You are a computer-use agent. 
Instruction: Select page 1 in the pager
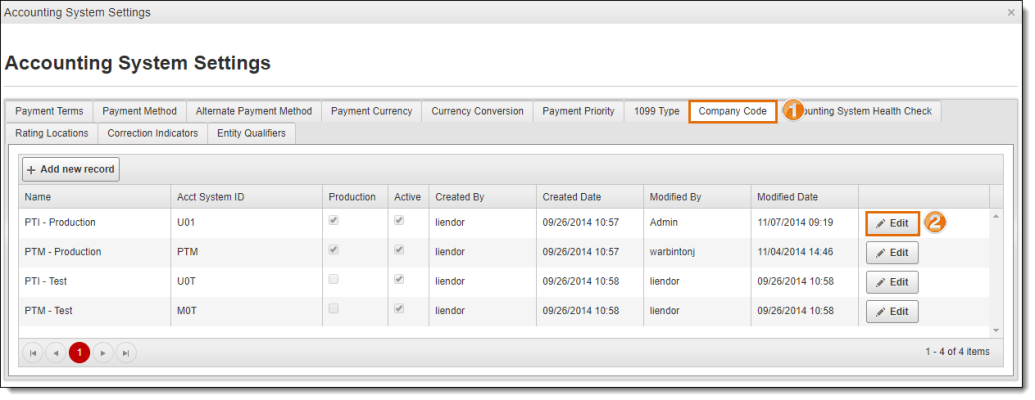coord(80,352)
